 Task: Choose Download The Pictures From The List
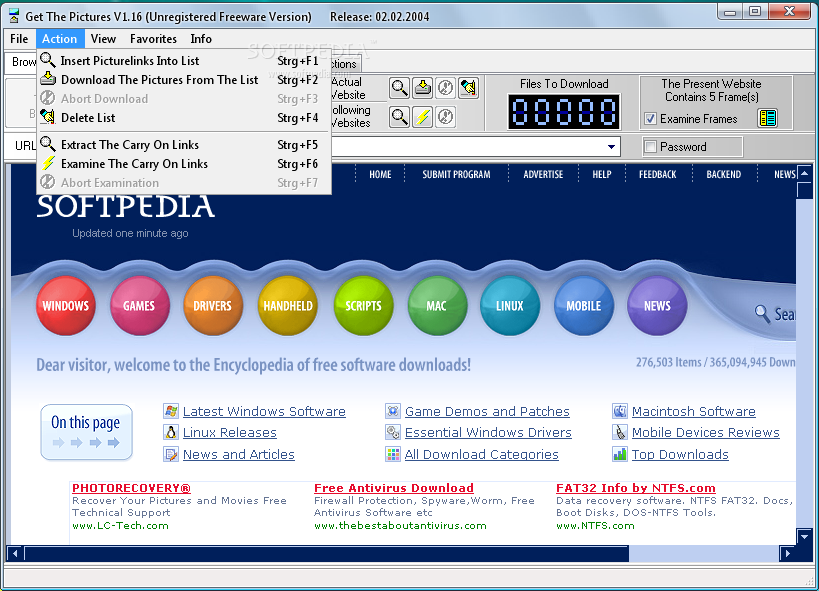coord(184,79)
